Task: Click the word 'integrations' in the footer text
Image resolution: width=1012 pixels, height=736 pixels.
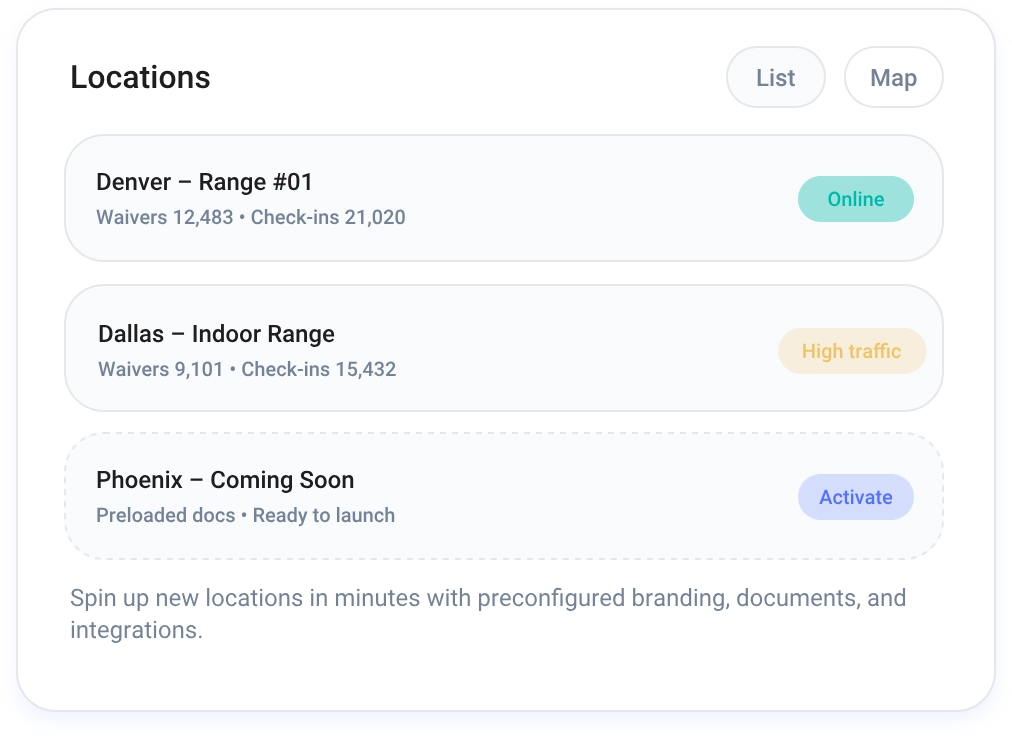Action: pos(133,631)
